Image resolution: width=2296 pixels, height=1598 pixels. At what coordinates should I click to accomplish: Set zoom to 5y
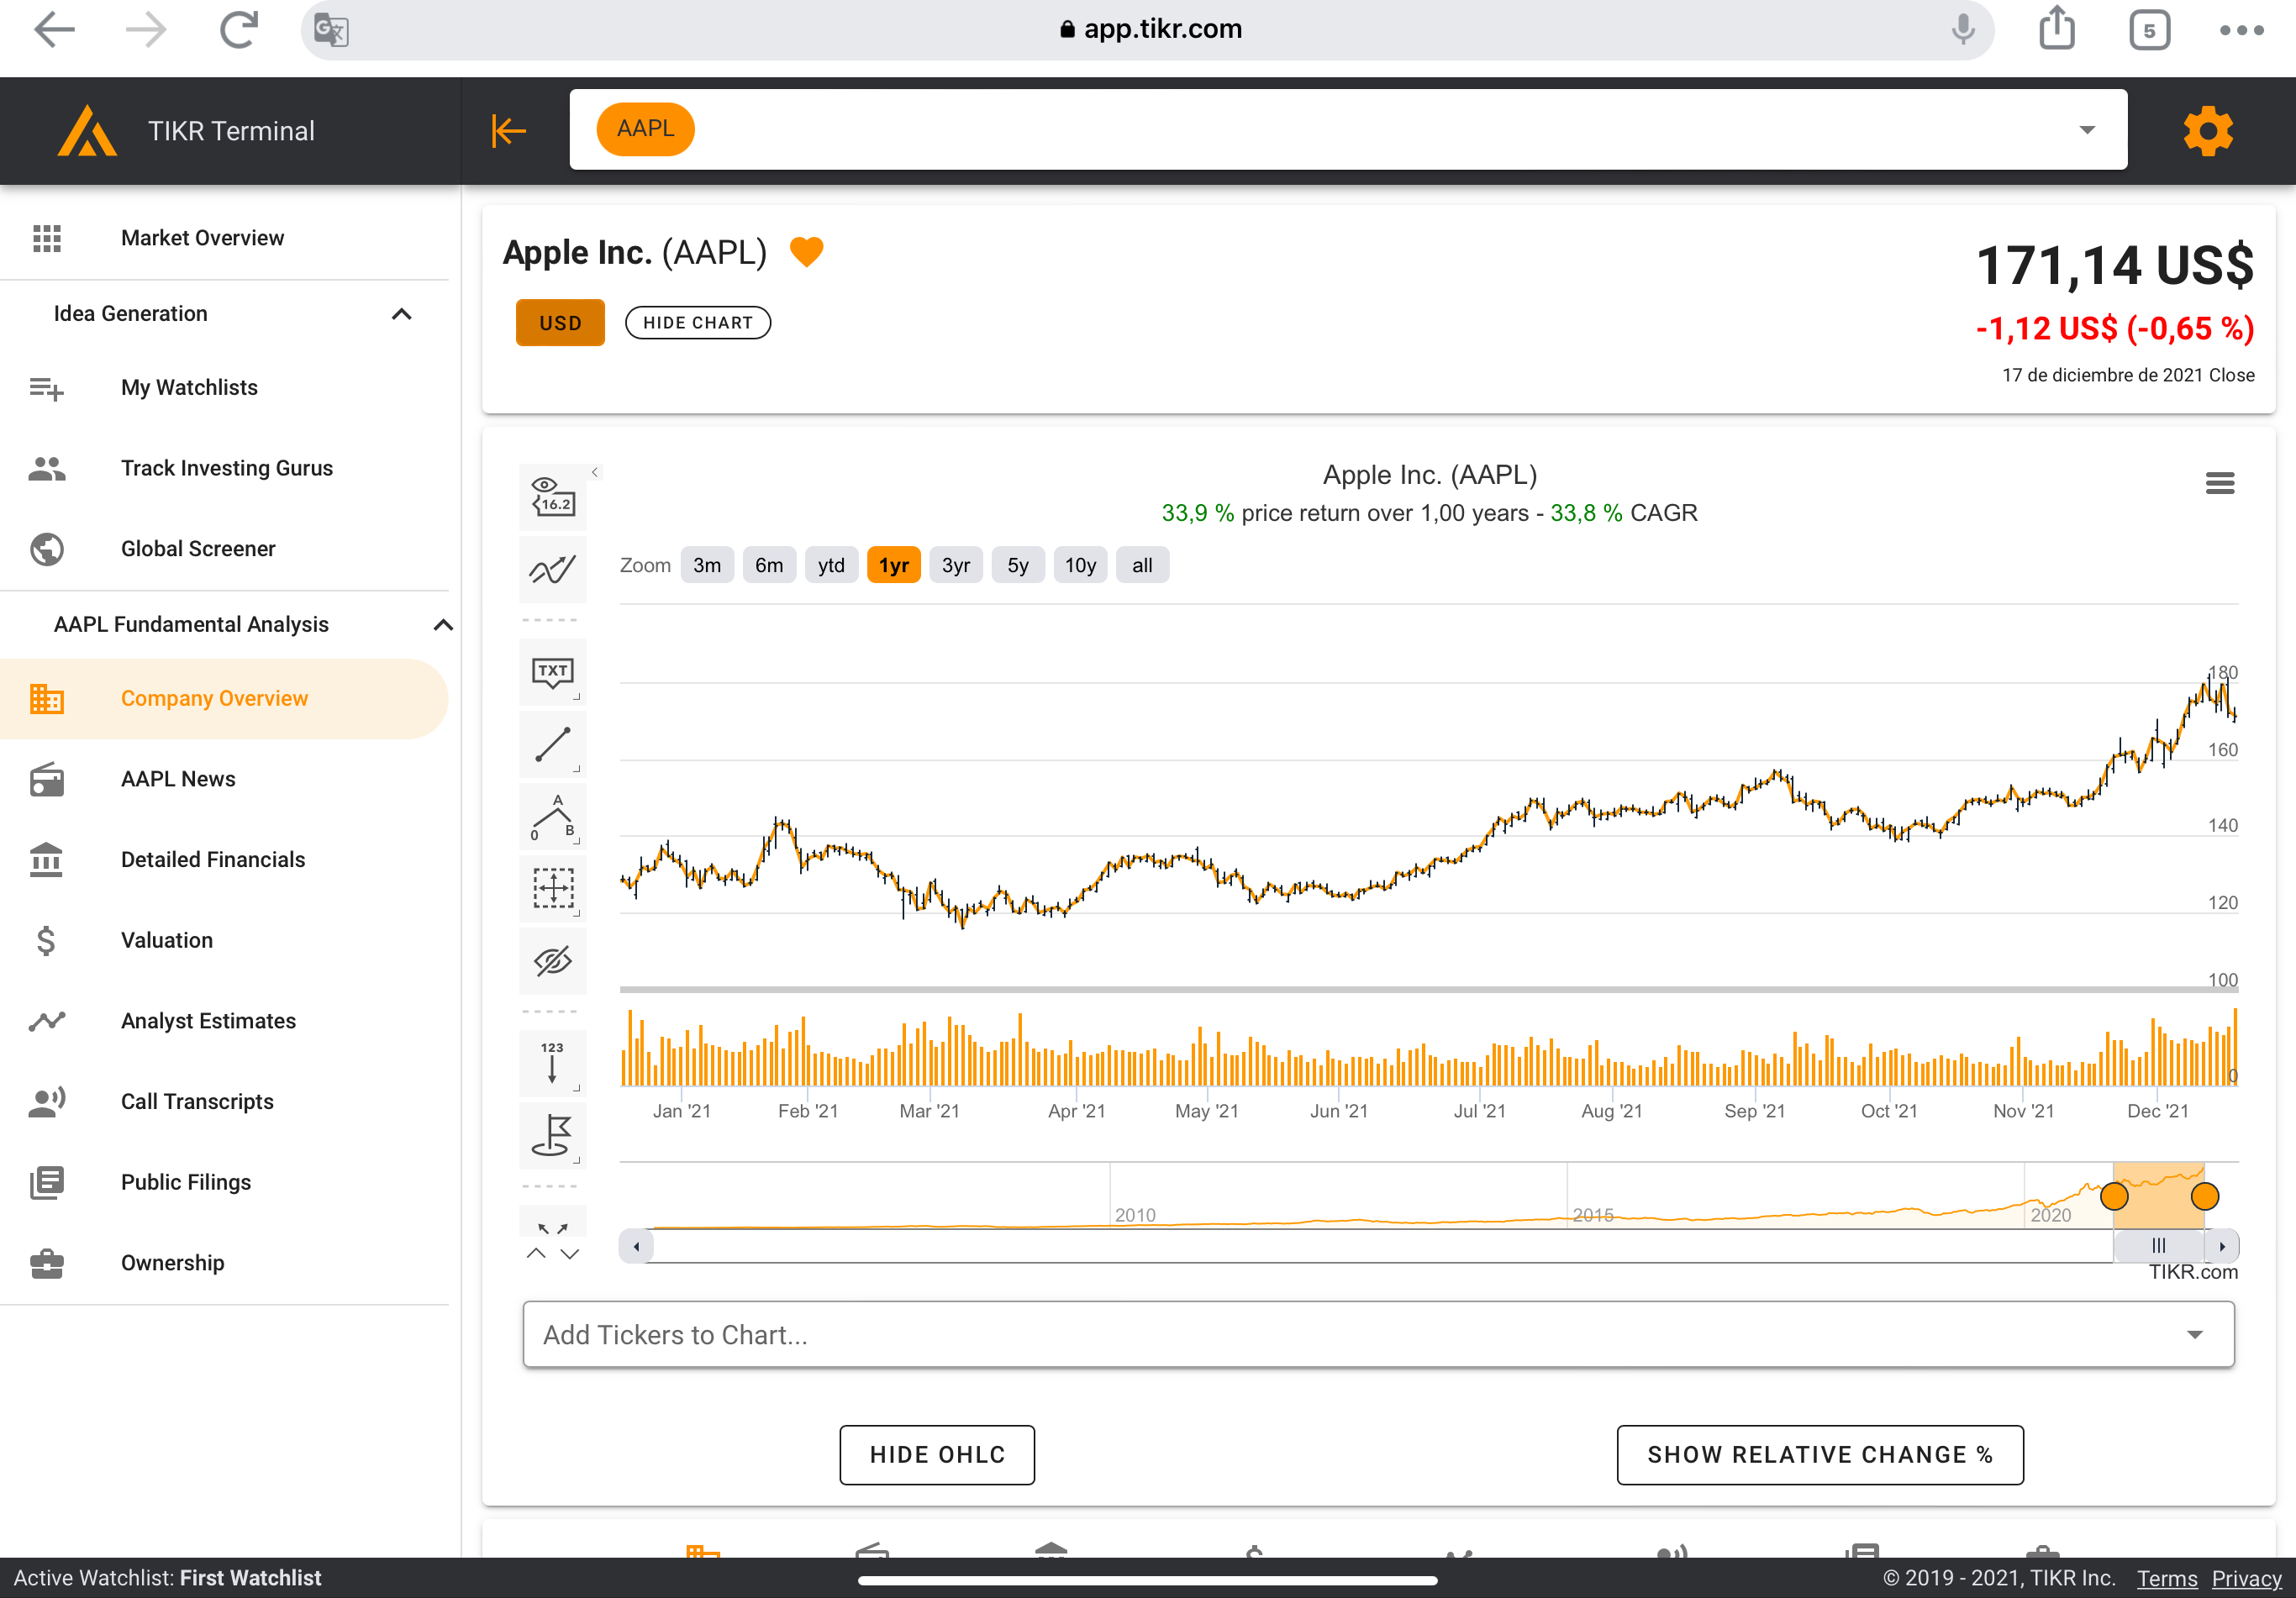(1018, 565)
